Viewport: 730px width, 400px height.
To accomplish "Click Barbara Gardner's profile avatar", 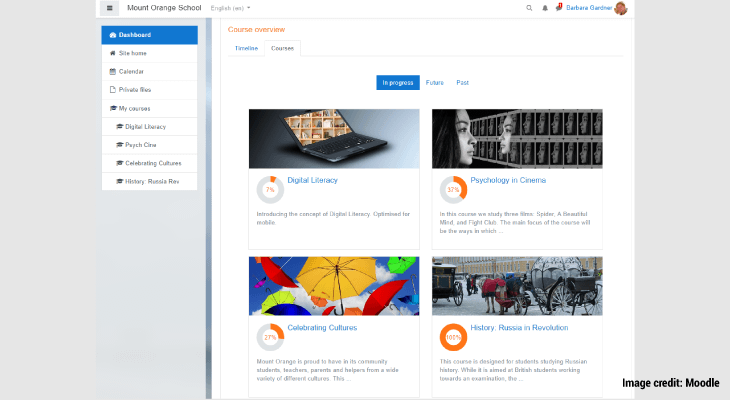I will pos(621,8).
